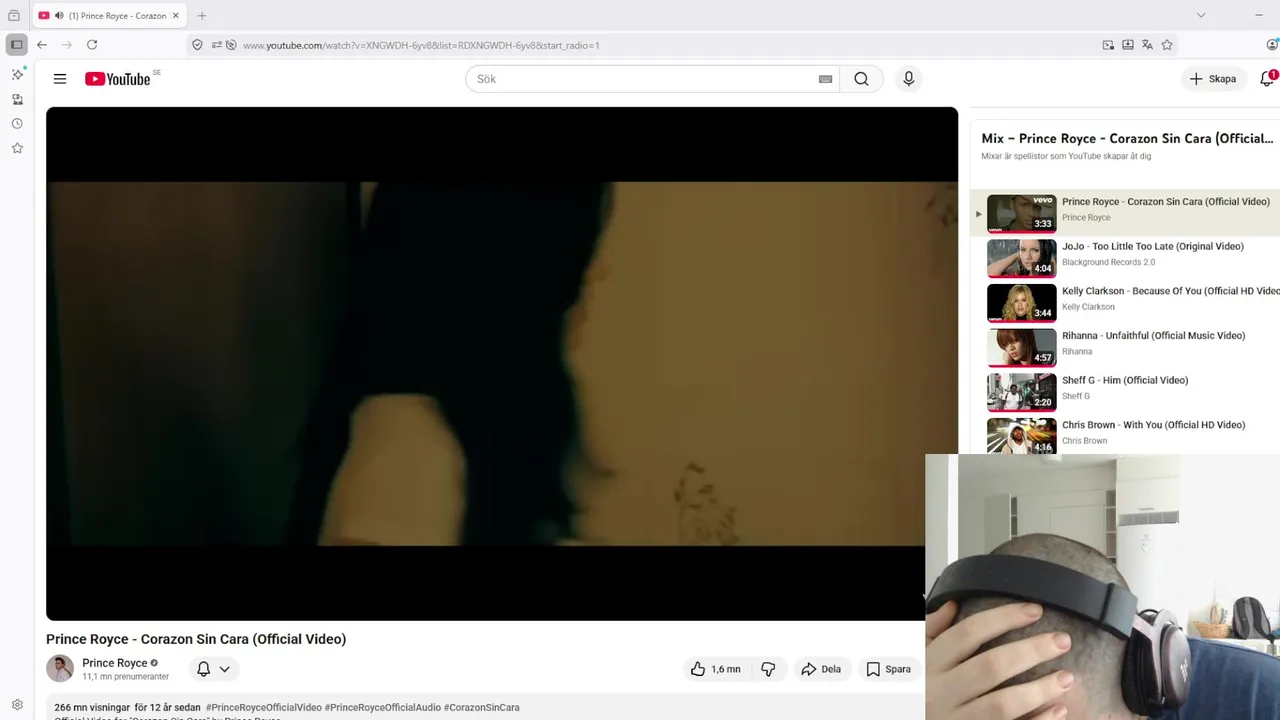Bookmark this page with the star icon
The image size is (1280, 720).
[x=1167, y=45]
